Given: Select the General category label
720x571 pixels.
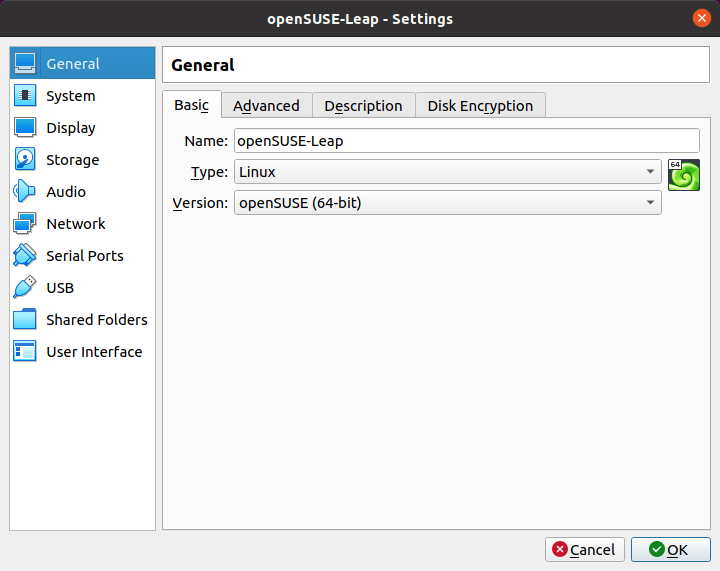Looking at the screenshot, I should coord(73,64).
